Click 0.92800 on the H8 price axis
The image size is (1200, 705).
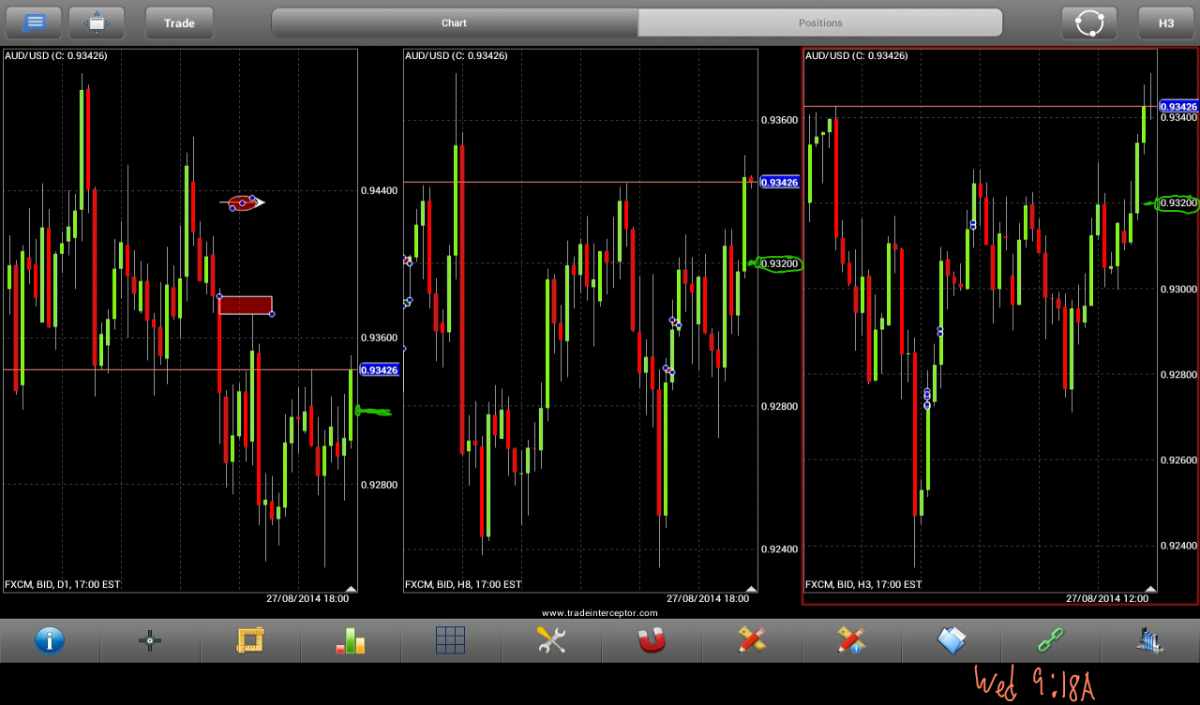[779, 406]
